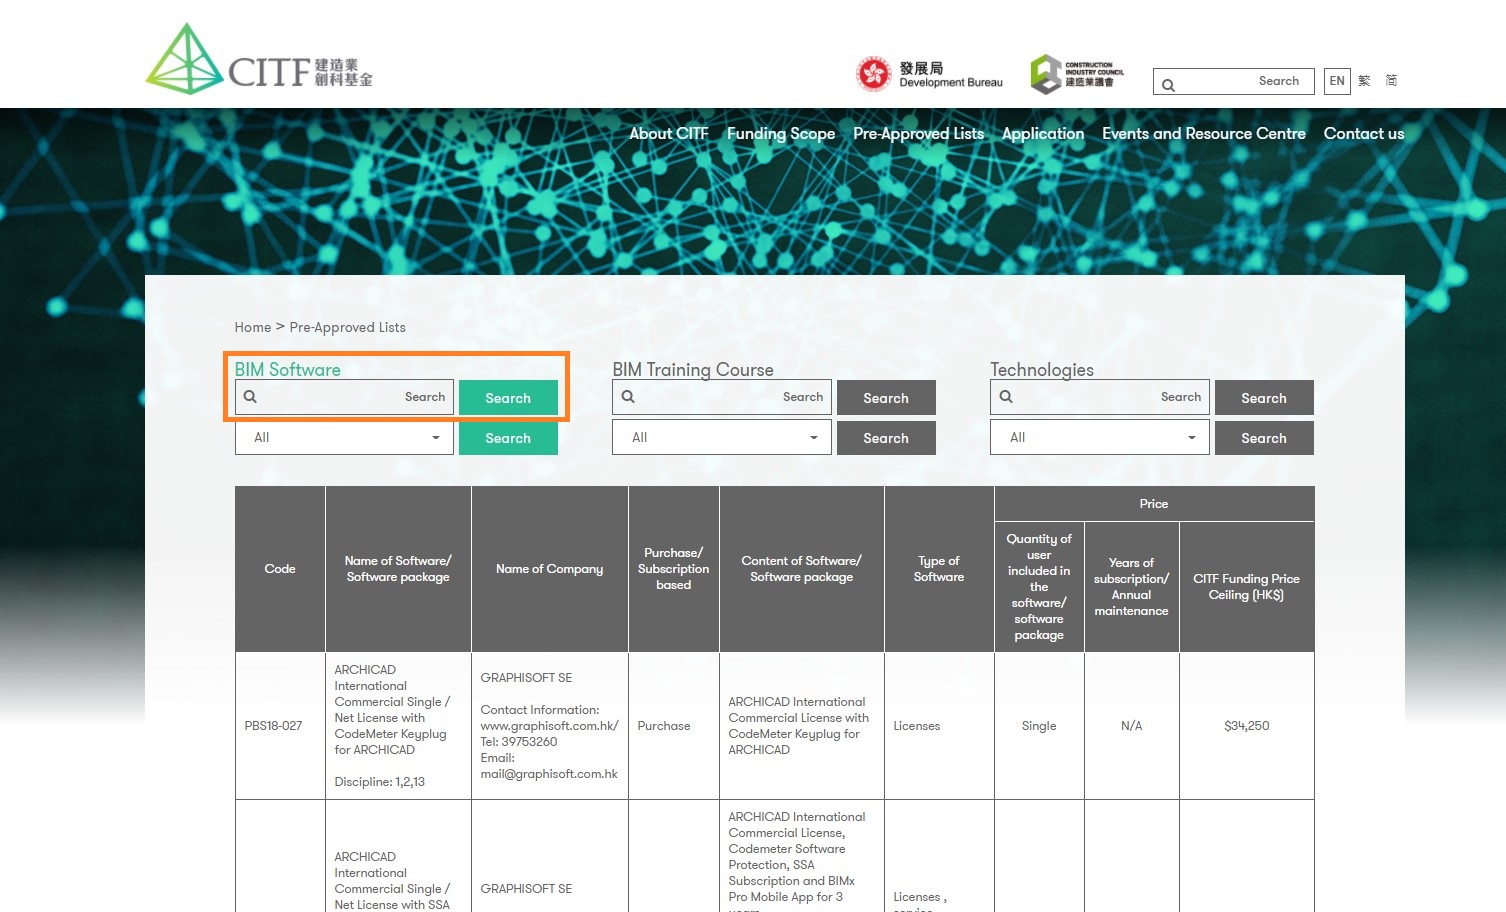Click the Search button beside the BIM Software field
1506x912 pixels.
tap(508, 397)
